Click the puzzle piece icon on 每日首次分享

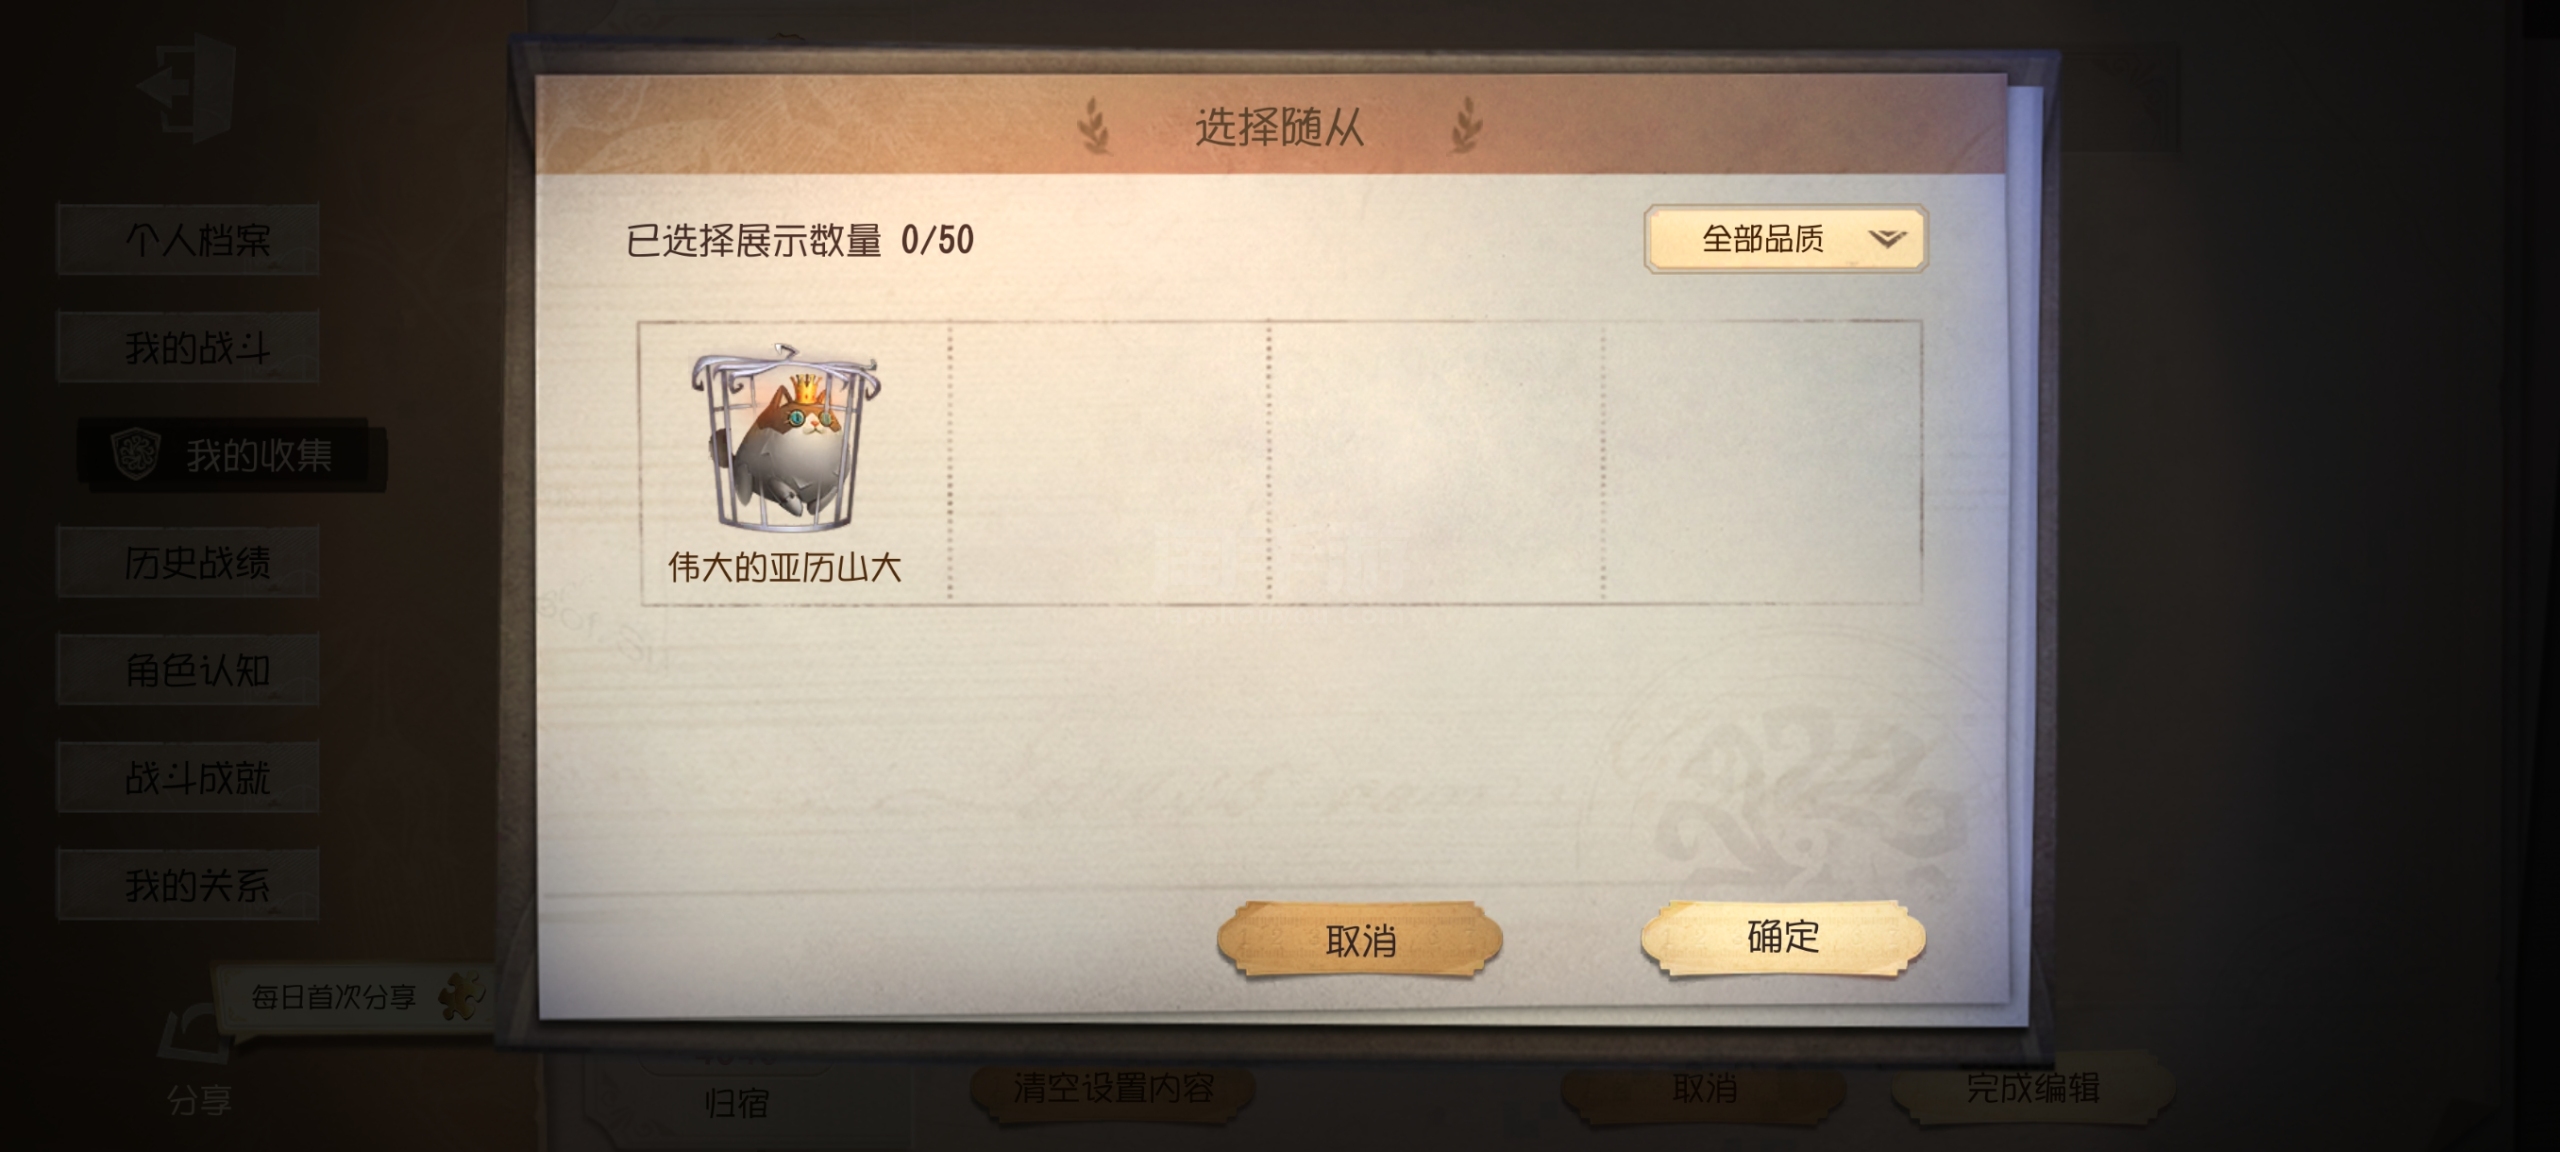462,996
